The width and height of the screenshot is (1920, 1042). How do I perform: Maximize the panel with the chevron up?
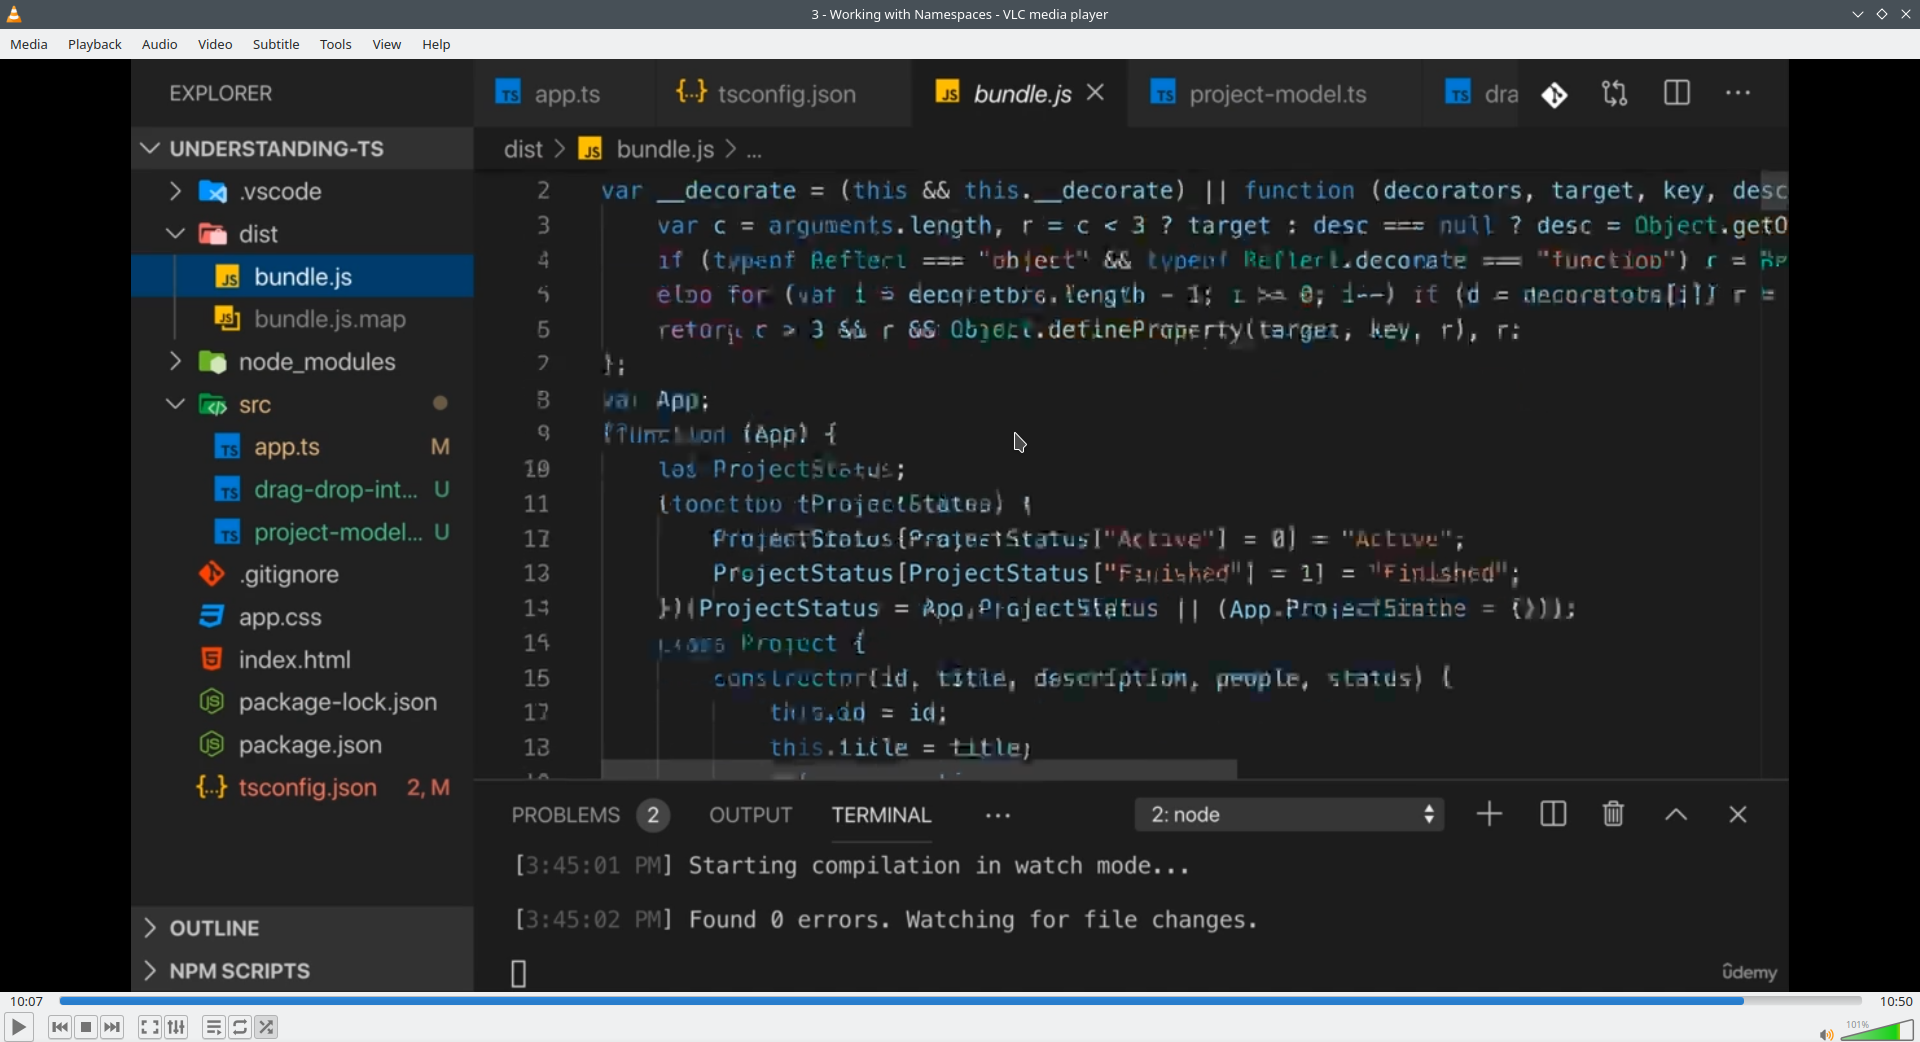pyautogui.click(x=1677, y=816)
